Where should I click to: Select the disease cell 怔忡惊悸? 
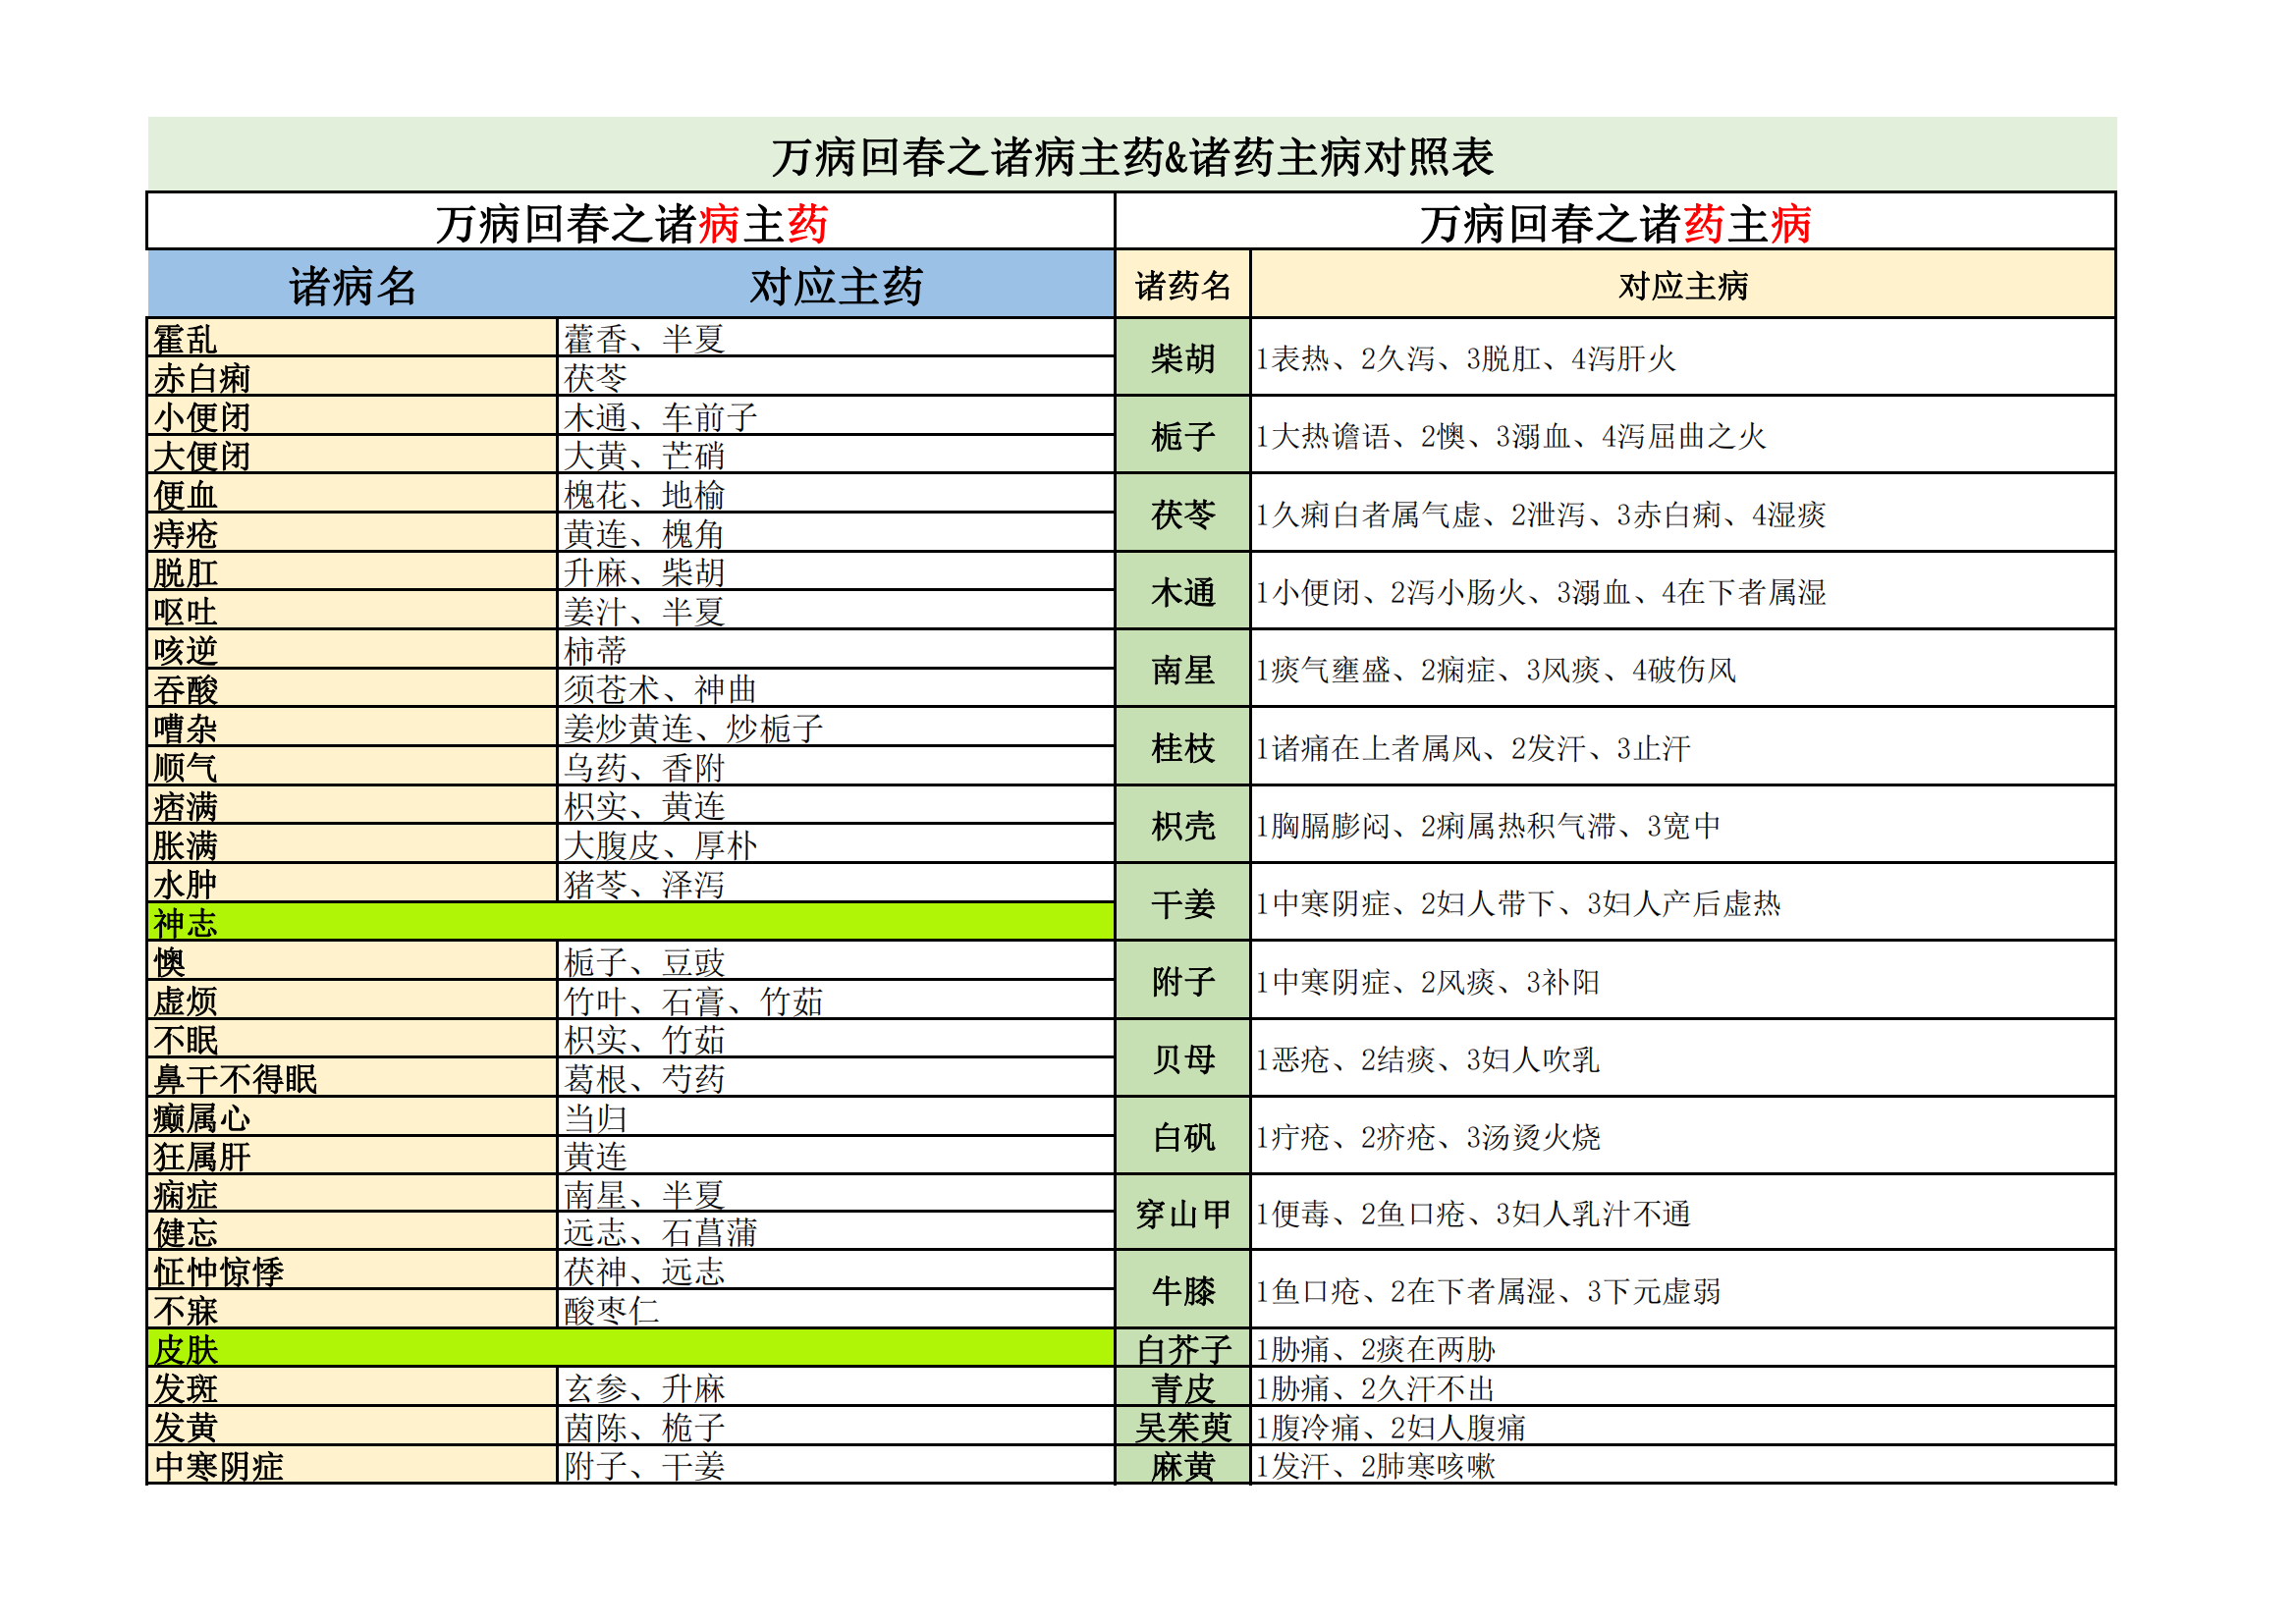352,1271
